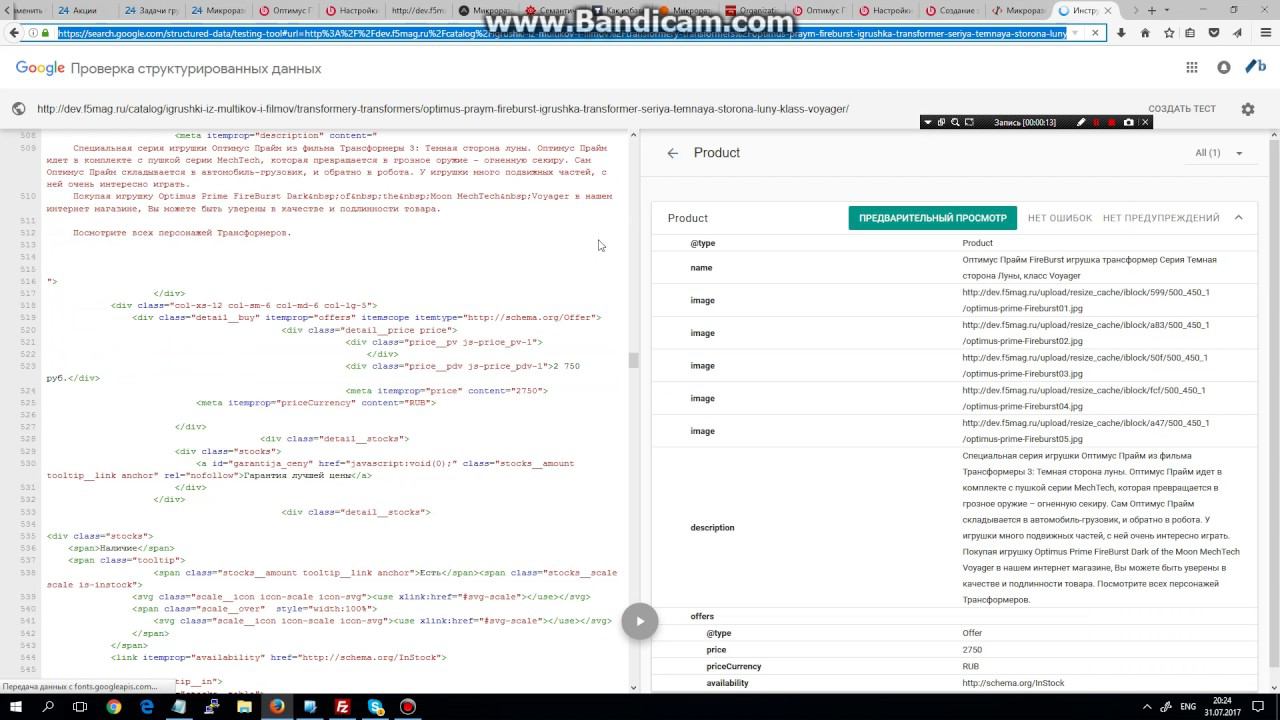Open the All (1) filter dropdown
This screenshot has width=1280, height=720.
pos(1219,153)
